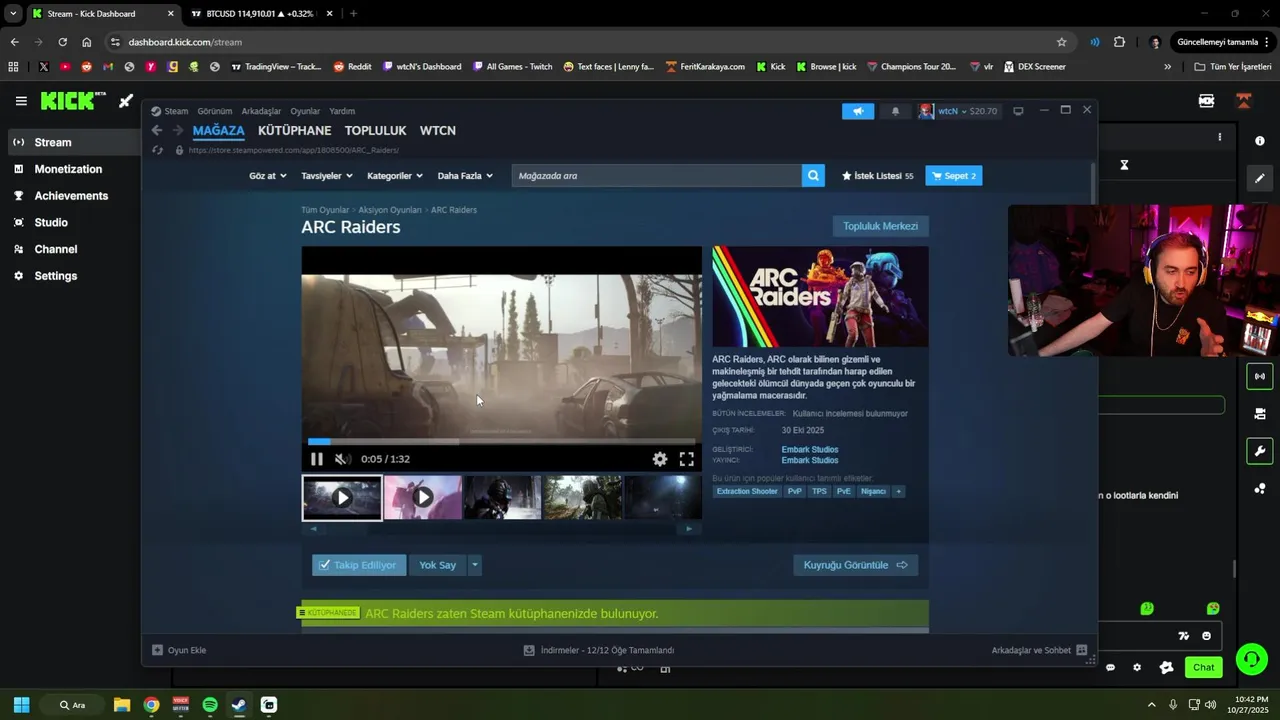
Task: Open the Embark Studios developer link
Action: (x=810, y=449)
